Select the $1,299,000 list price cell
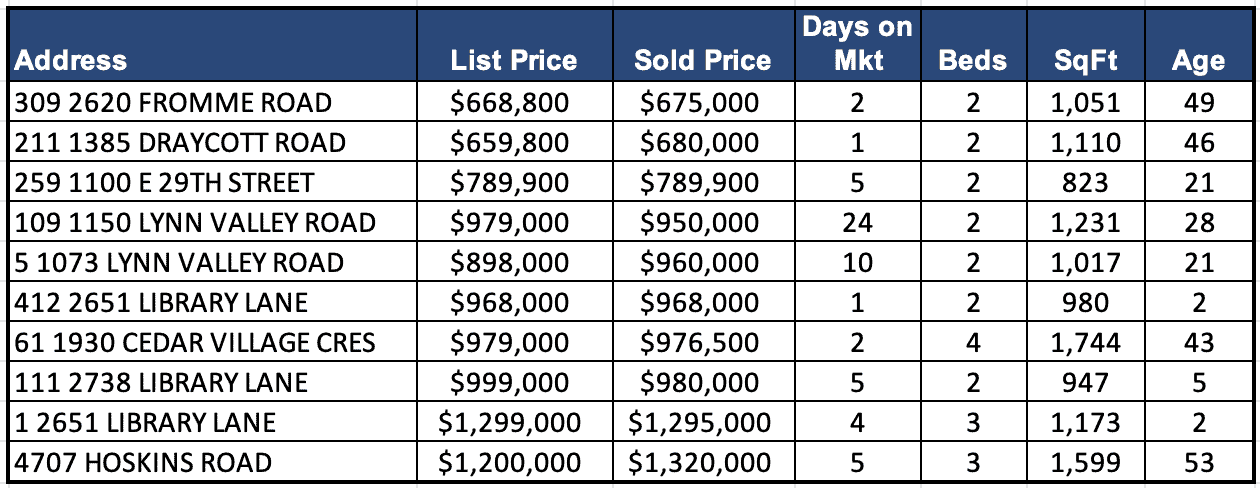Viewport: 1260px width, 488px height. [x=510, y=423]
